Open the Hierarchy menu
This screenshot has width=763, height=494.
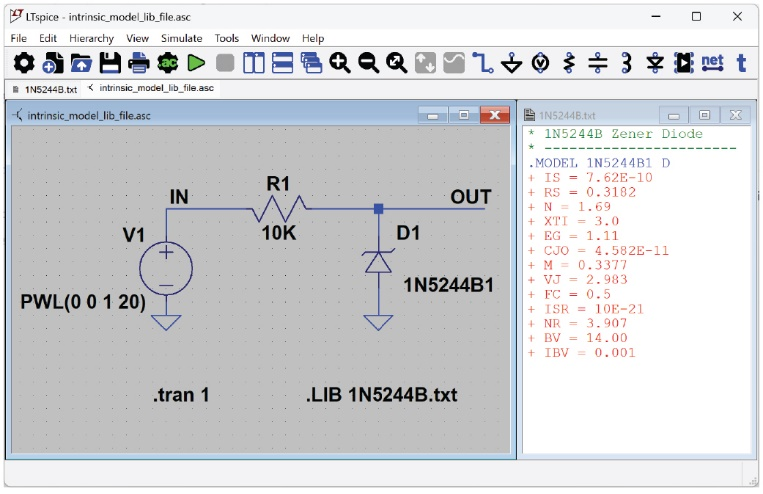tap(92, 38)
